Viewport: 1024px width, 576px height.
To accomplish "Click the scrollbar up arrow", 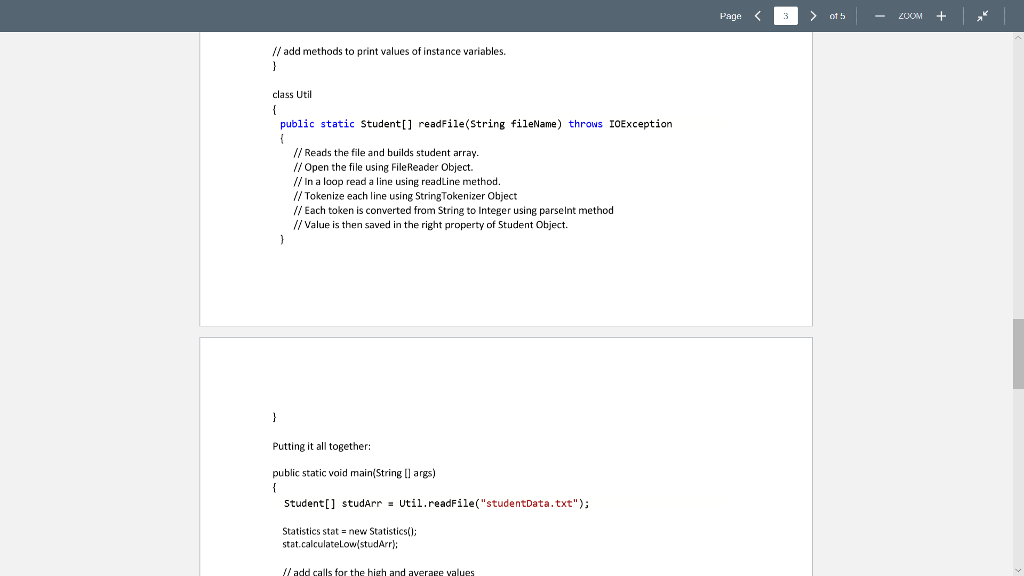I will point(1018,37).
